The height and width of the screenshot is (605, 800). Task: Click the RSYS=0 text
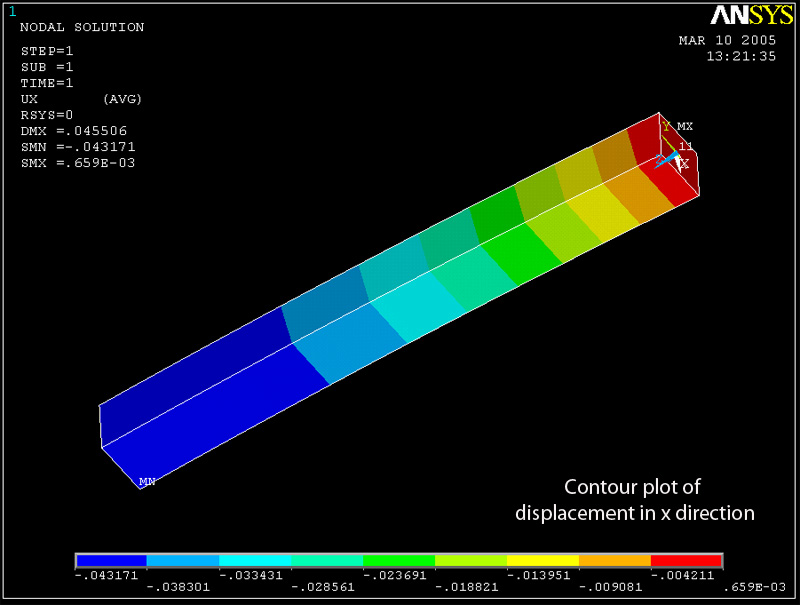pos(47,115)
